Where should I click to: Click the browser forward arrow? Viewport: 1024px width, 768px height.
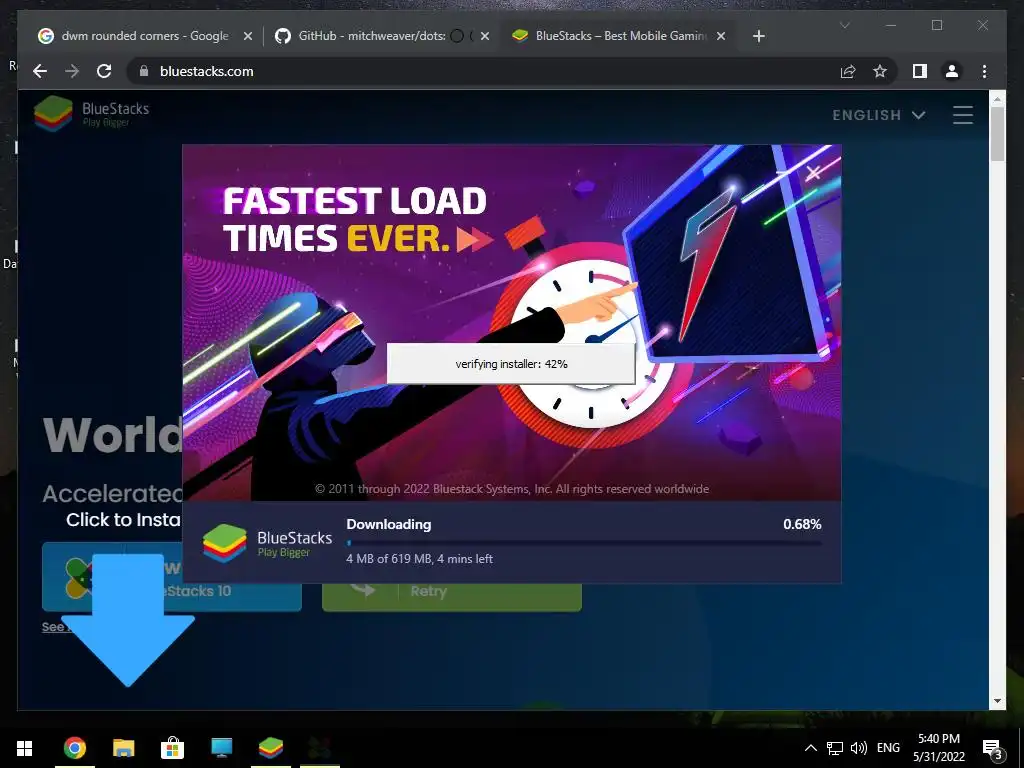(72, 71)
